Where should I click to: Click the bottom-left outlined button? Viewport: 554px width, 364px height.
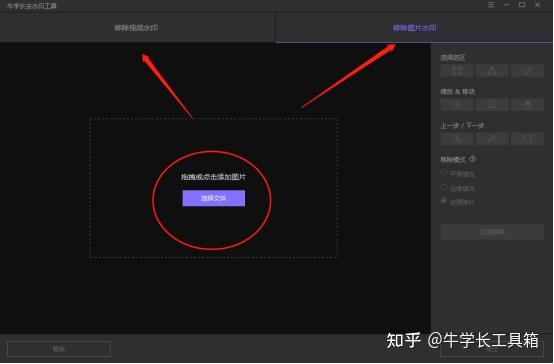(59, 349)
